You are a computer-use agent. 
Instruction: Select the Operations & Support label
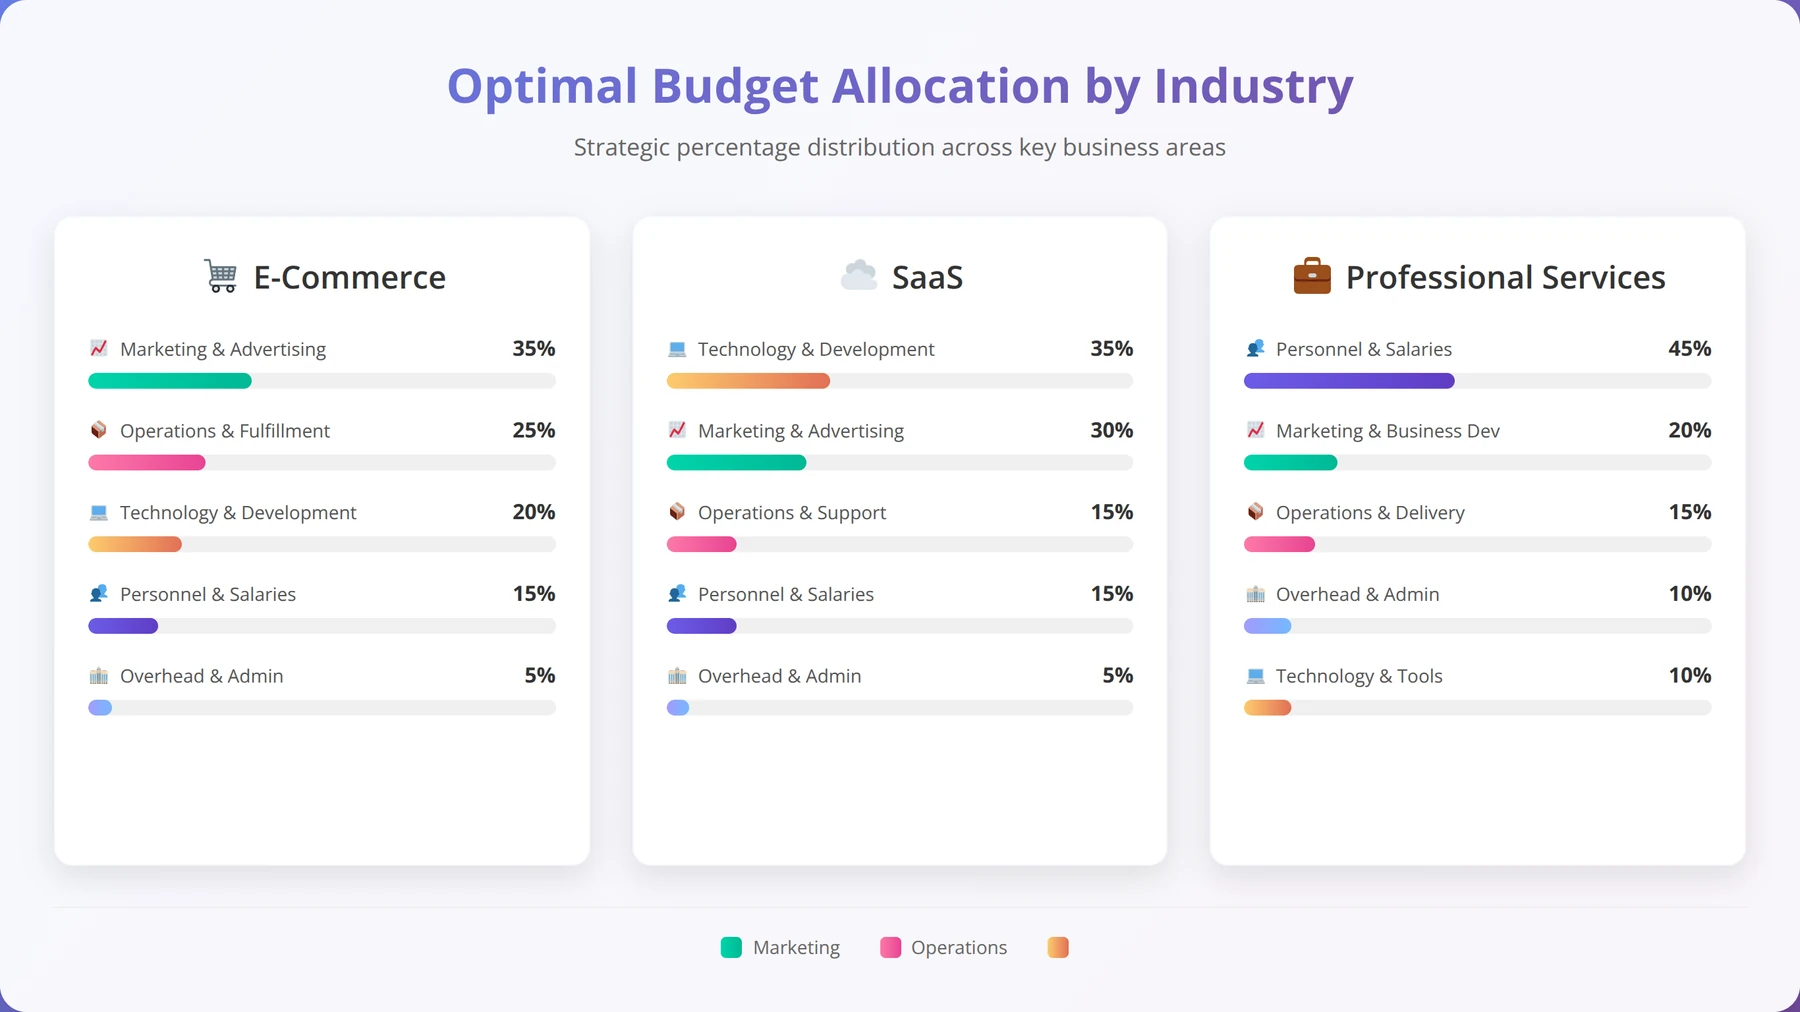tap(792, 513)
